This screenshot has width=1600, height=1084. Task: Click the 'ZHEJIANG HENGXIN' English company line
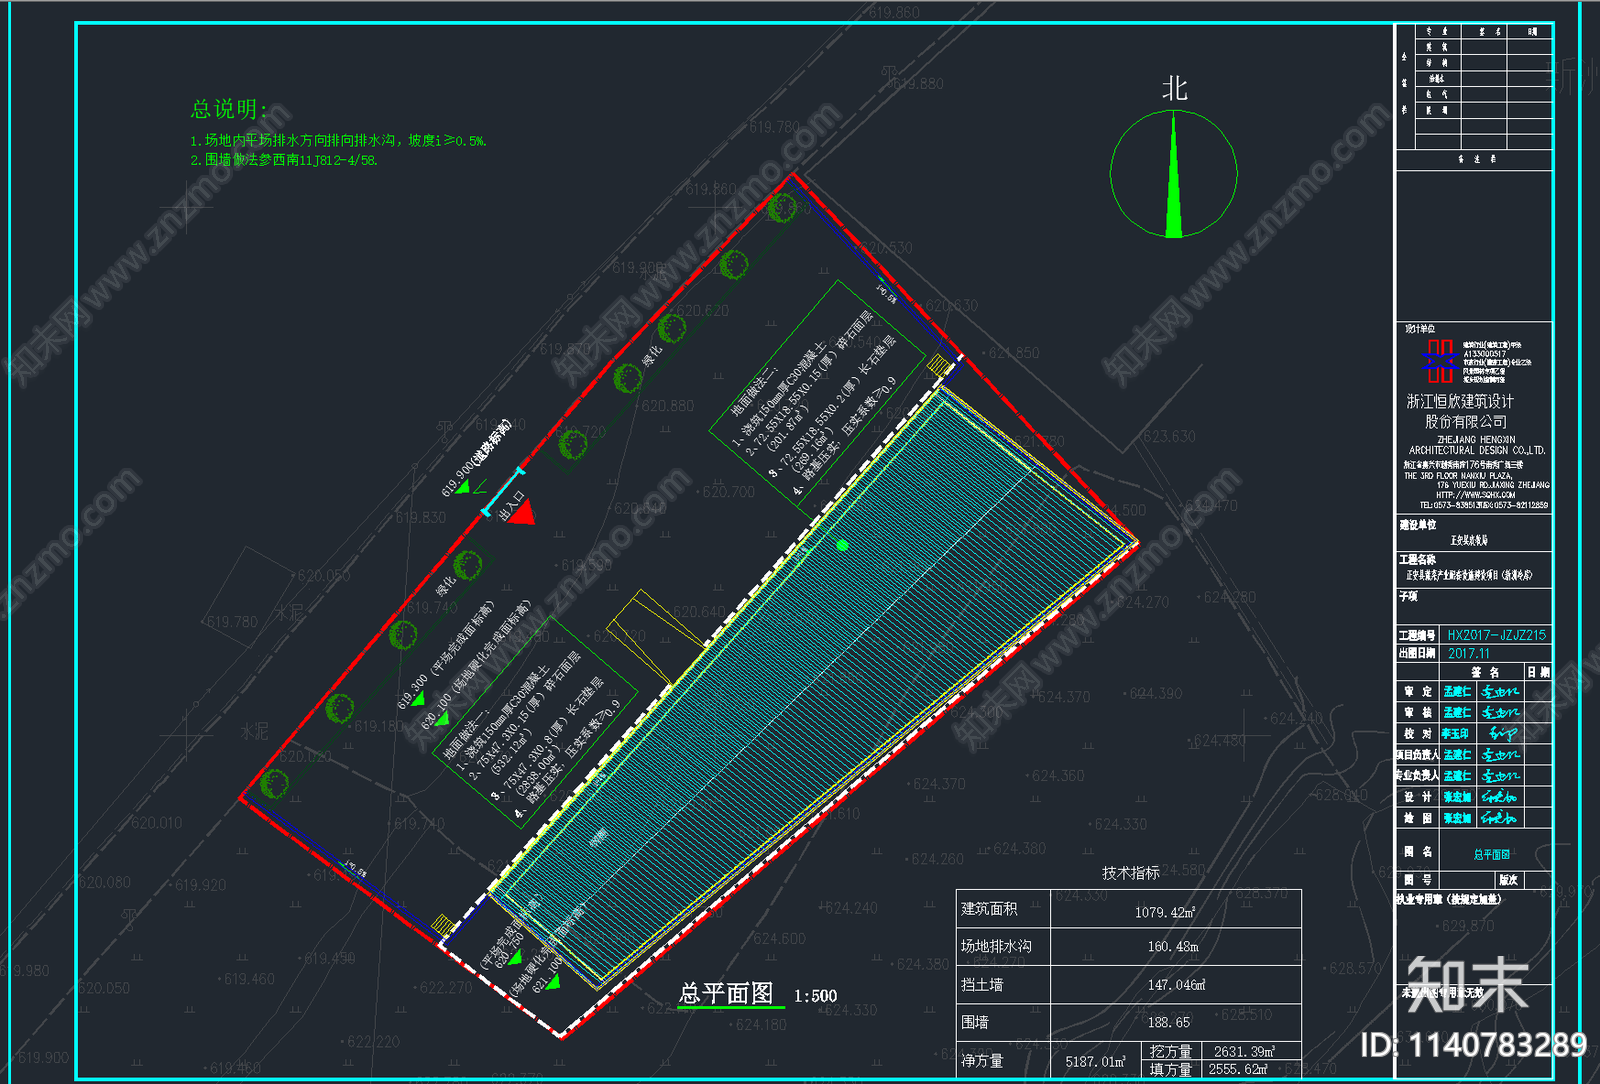tap(1476, 440)
